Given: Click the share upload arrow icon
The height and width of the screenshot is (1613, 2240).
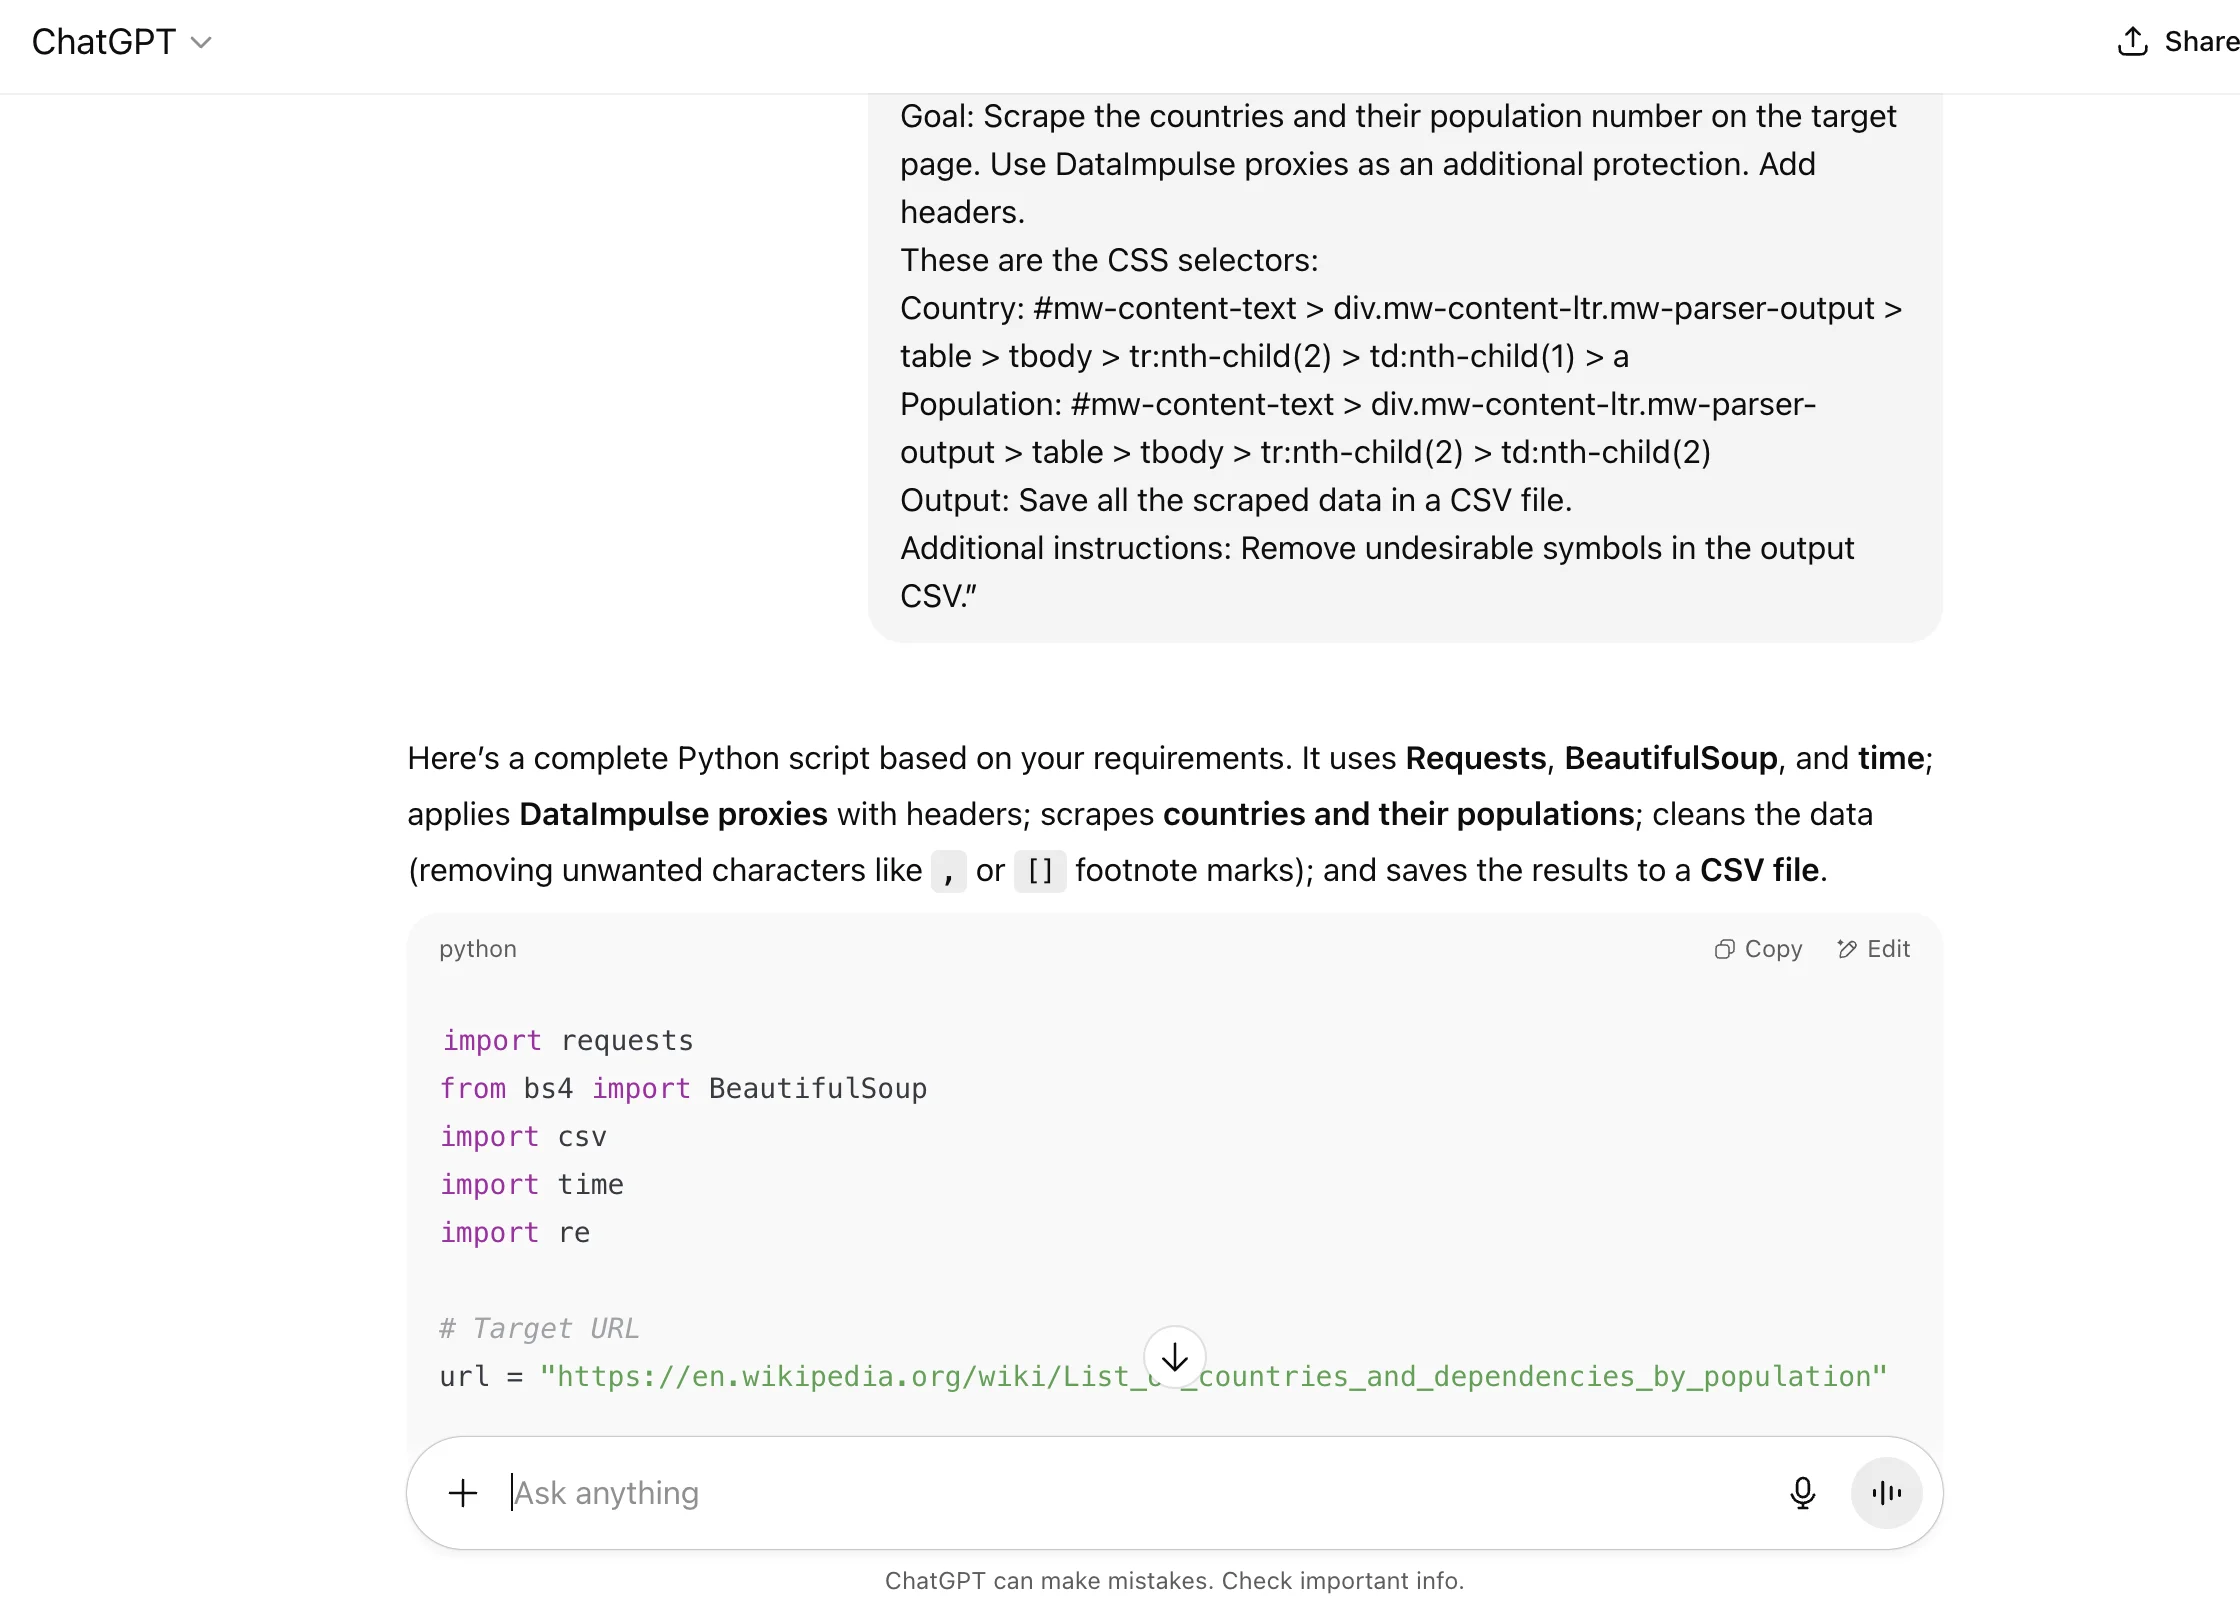Looking at the screenshot, I should tap(2132, 42).
